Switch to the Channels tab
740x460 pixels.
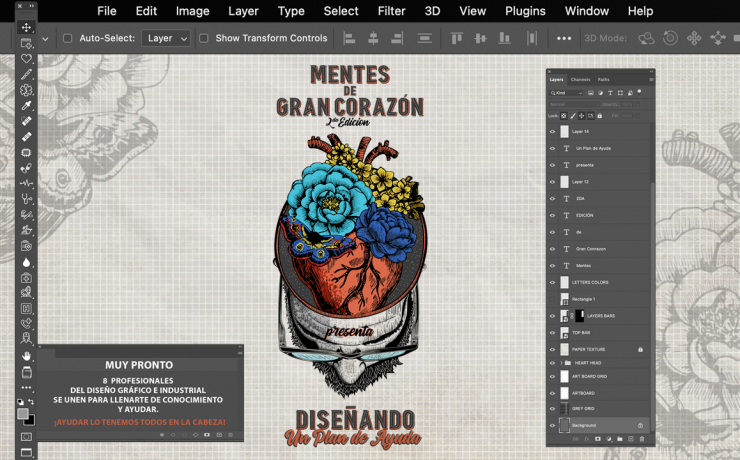[x=580, y=79]
